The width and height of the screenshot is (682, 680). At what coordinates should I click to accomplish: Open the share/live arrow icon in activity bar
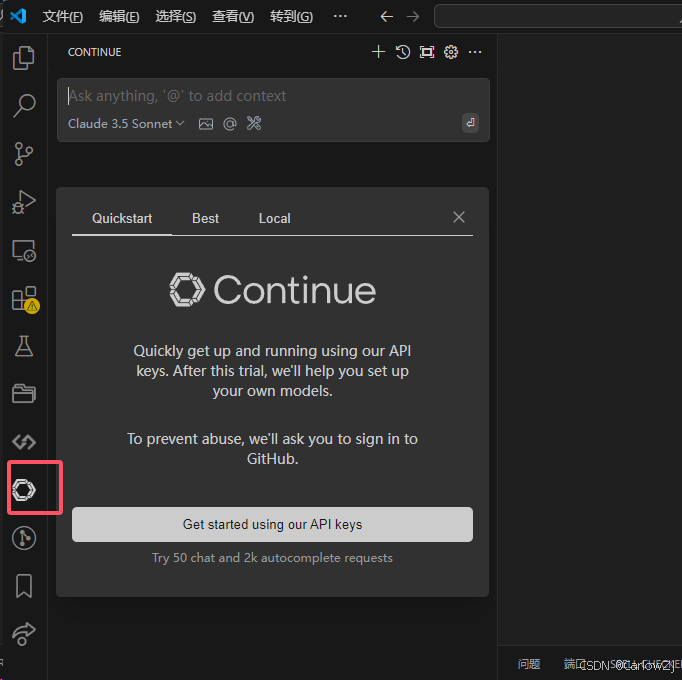click(24, 634)
